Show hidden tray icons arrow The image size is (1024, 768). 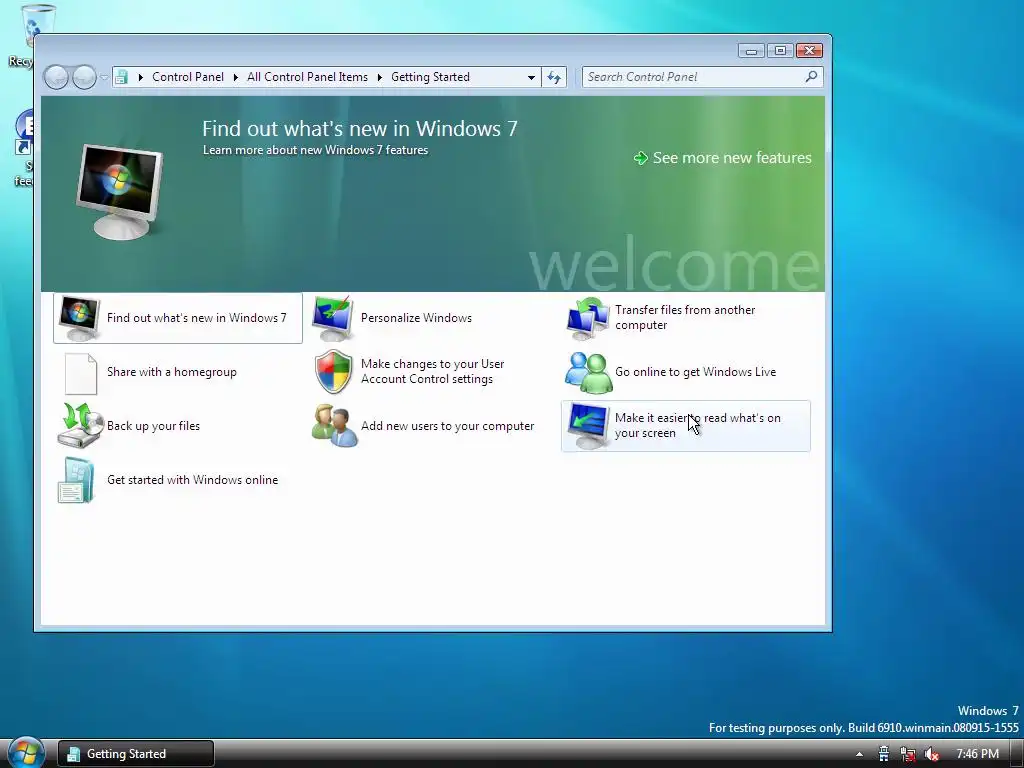point(859,754)
